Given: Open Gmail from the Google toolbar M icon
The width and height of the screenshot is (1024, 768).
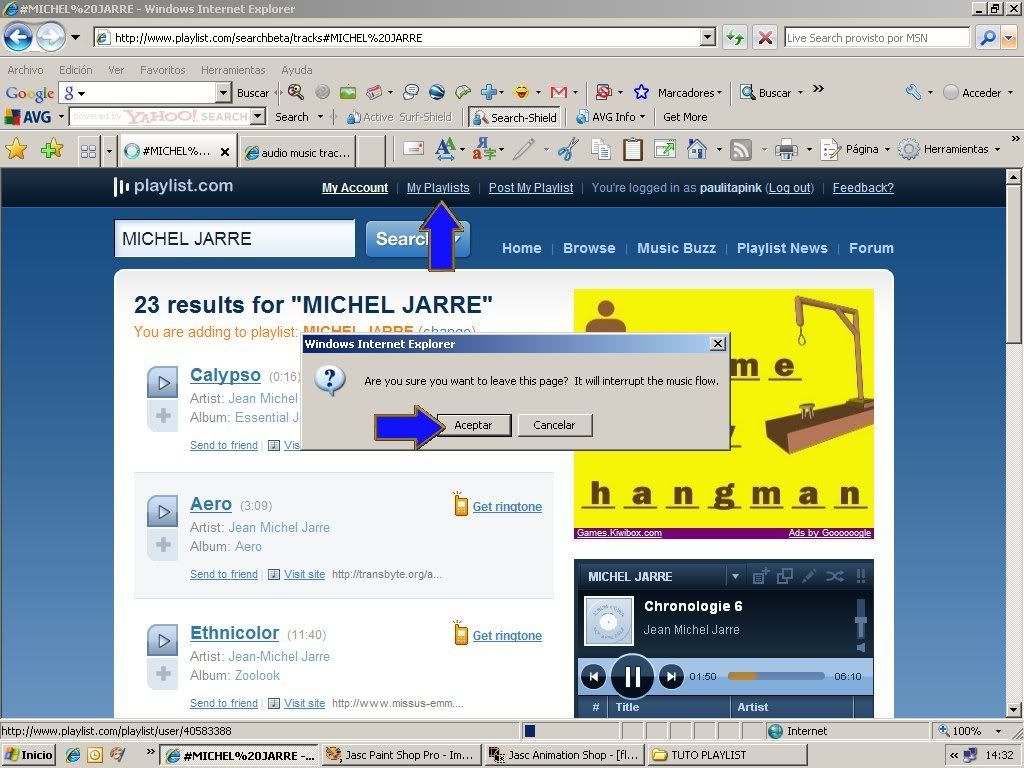Looking at the screenshot, I should click(x=558, y=93).
